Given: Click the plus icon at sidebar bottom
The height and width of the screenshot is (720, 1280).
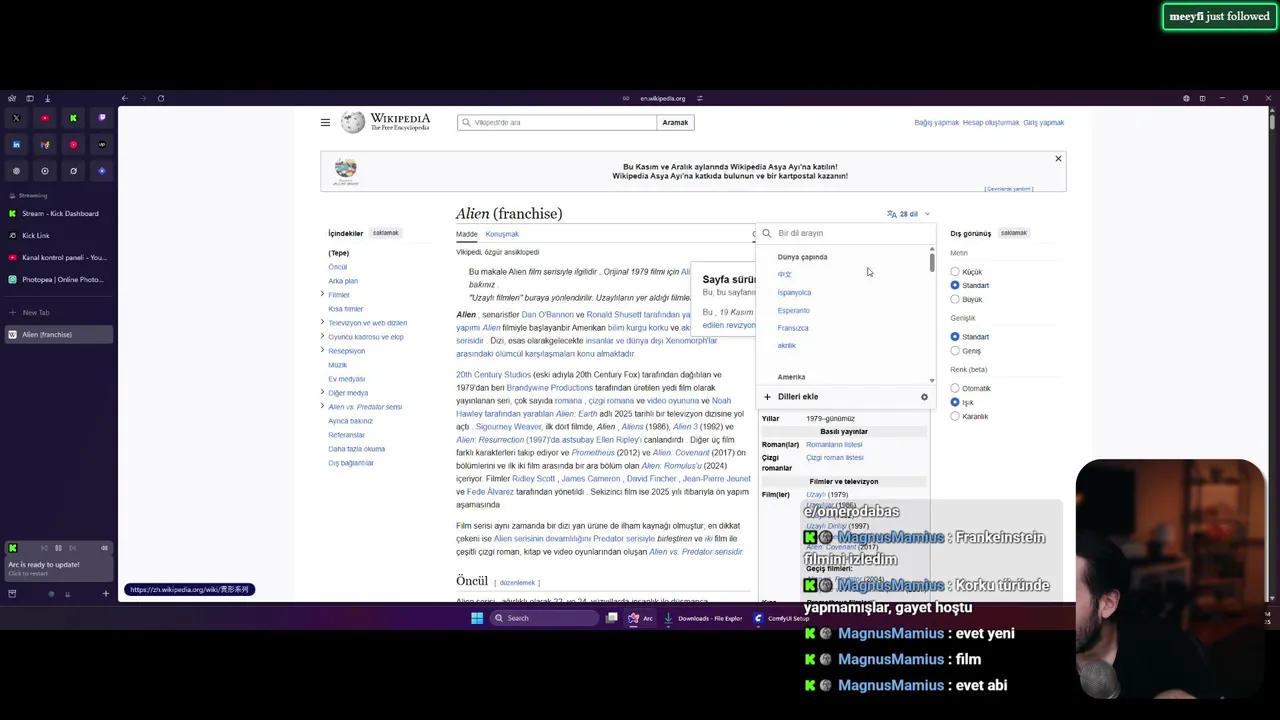Looking at the screenshot, I should pyautogui.click(x=105, y=593).
